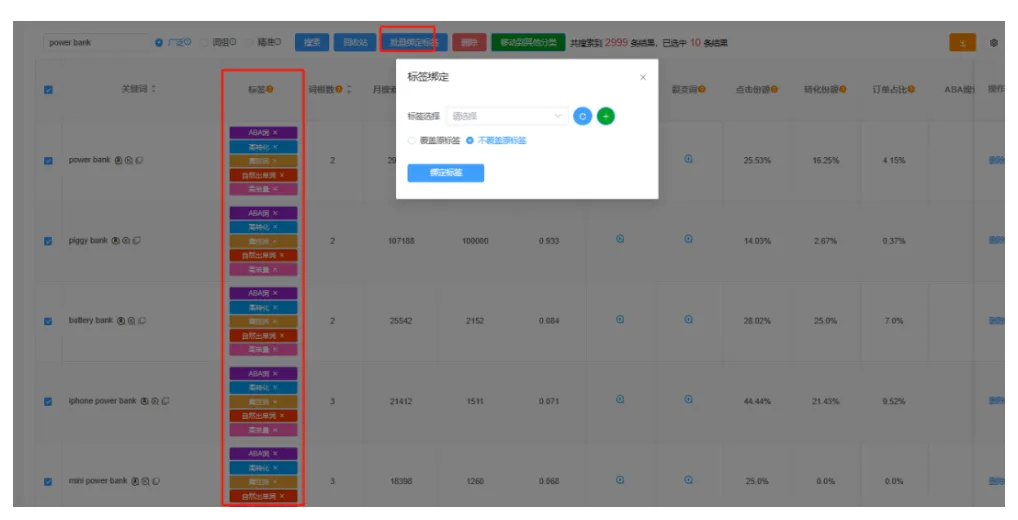Uncheck the power bank row checkbox
This screenshot has width=1018, height=520.
(x=48, y=161)
